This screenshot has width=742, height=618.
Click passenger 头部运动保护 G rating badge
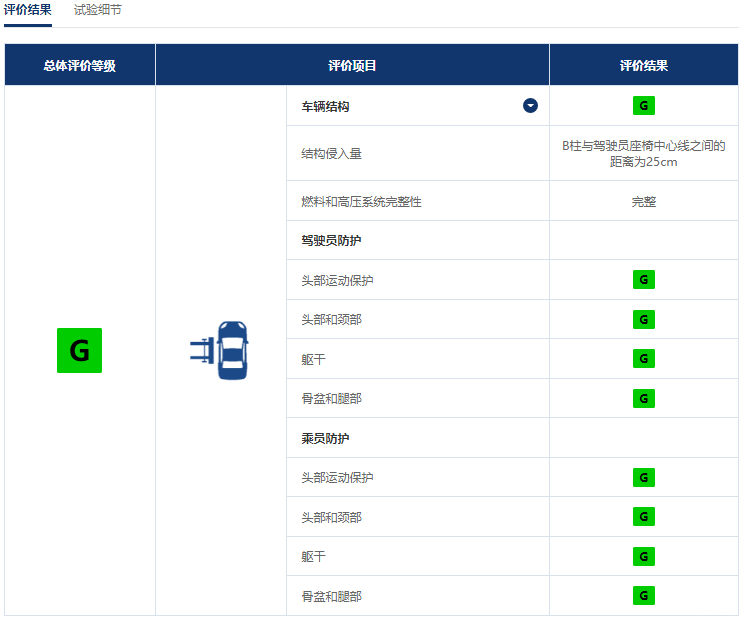(x=644, y=477)
